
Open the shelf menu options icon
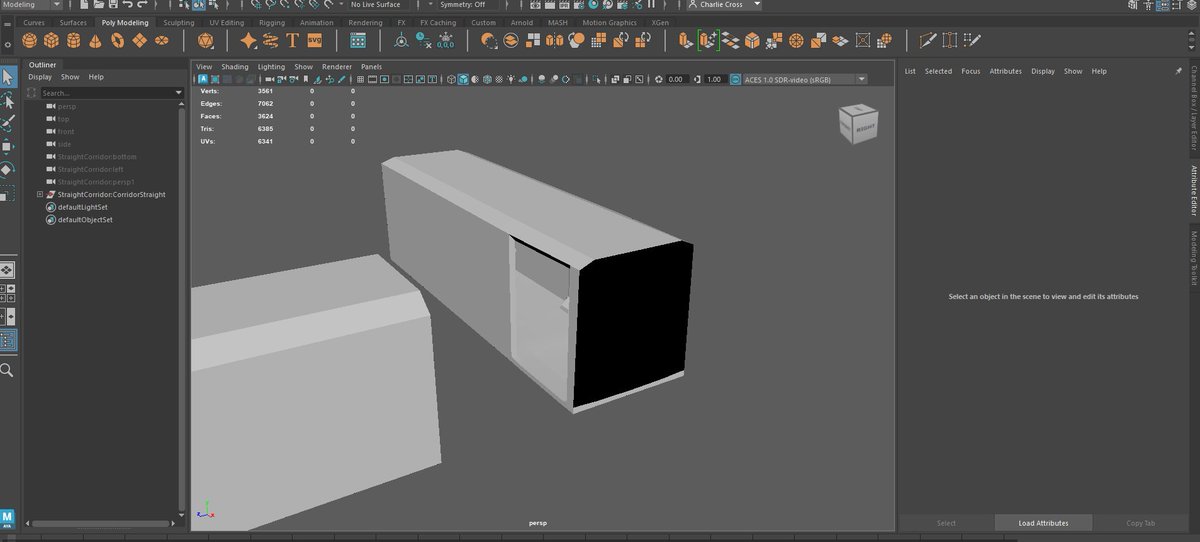tap(8, 44)
